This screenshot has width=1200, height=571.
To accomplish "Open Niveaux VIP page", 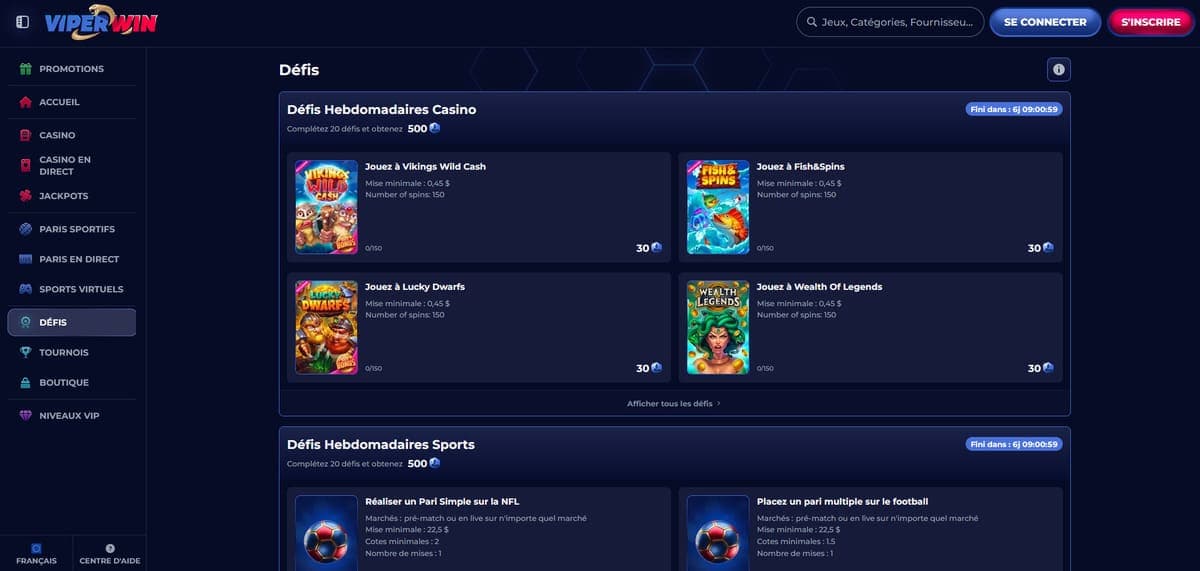I will point(72,415).
